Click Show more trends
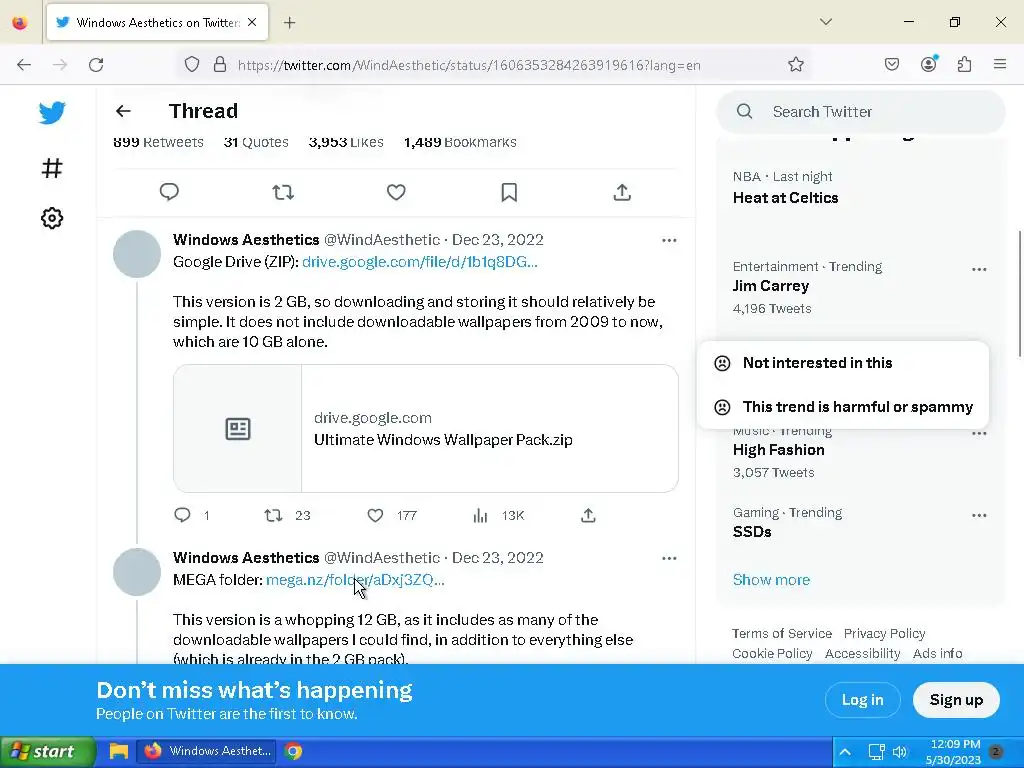This screenshot has height=768, width=1024. [771, 580]
